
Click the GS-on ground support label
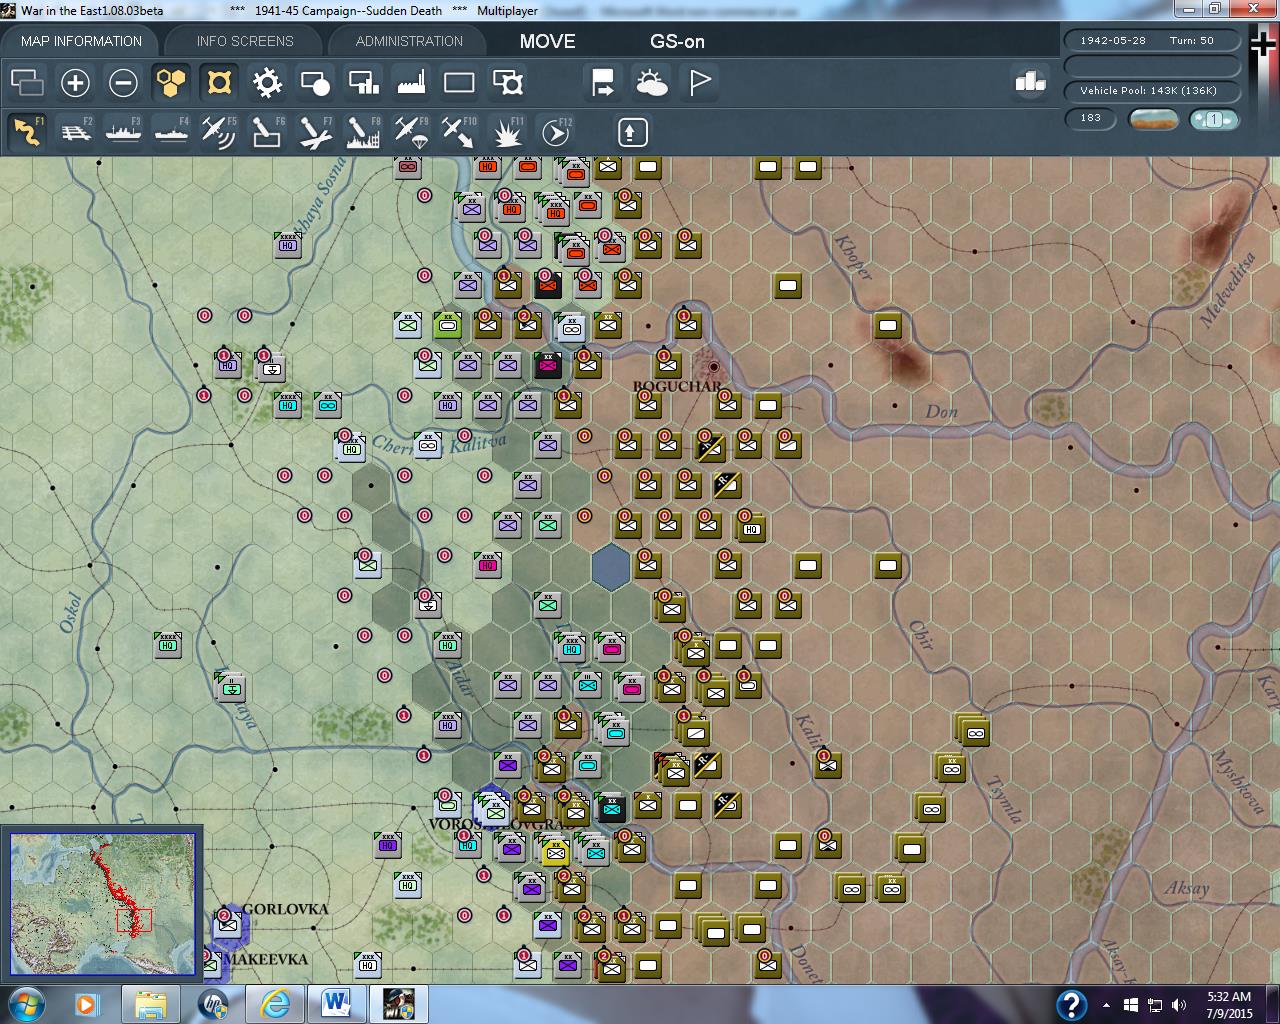pos(677,42)
